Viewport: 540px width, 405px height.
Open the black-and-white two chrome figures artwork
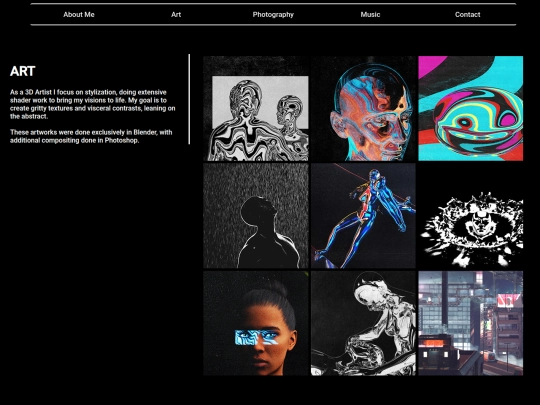[256, 108]
